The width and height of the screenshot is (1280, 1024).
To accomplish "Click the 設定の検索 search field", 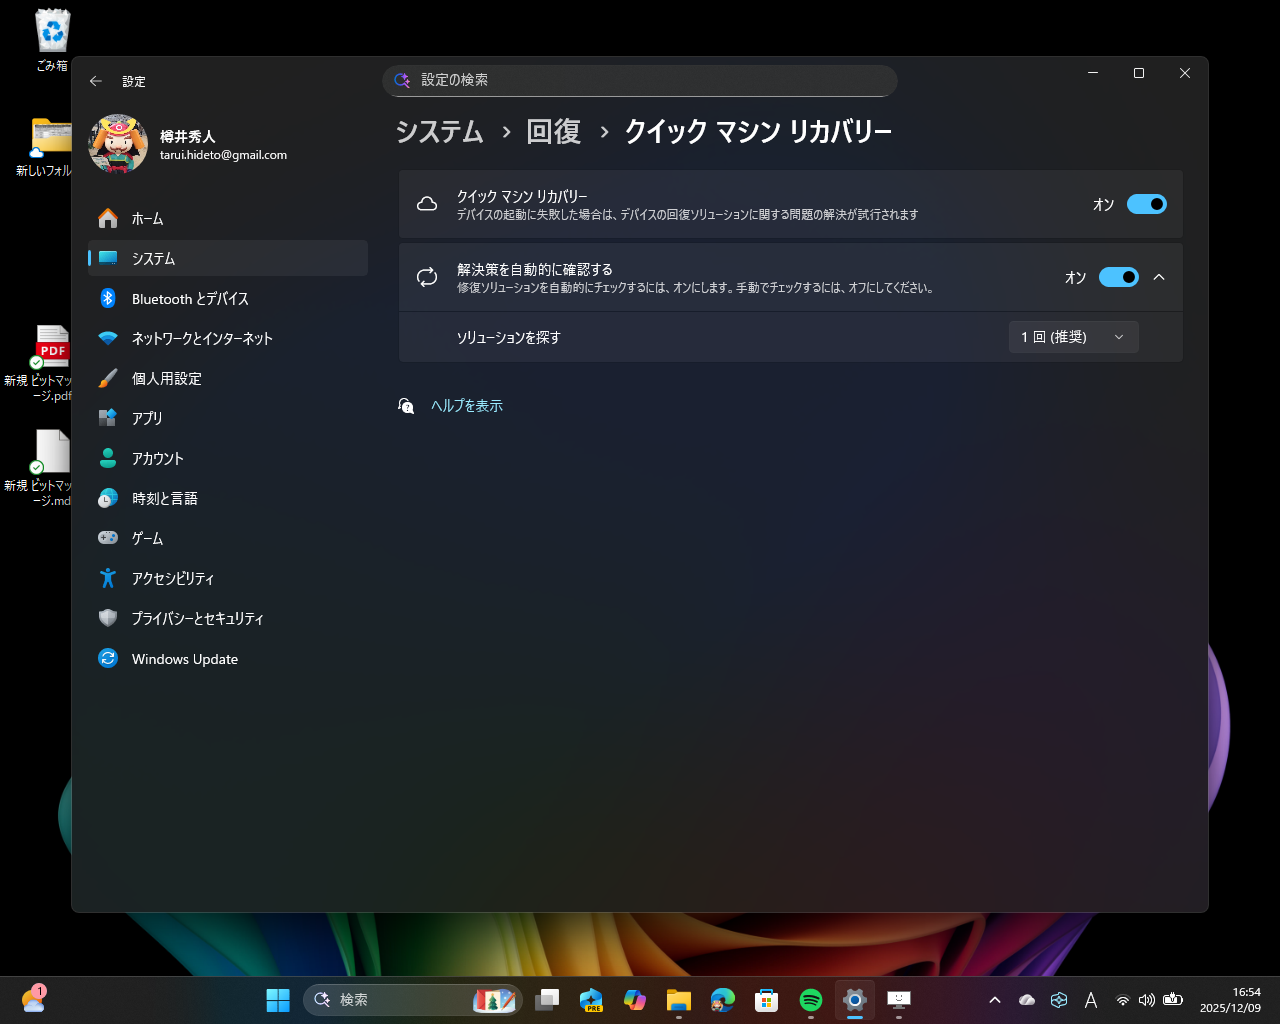I will coord(640,81).
